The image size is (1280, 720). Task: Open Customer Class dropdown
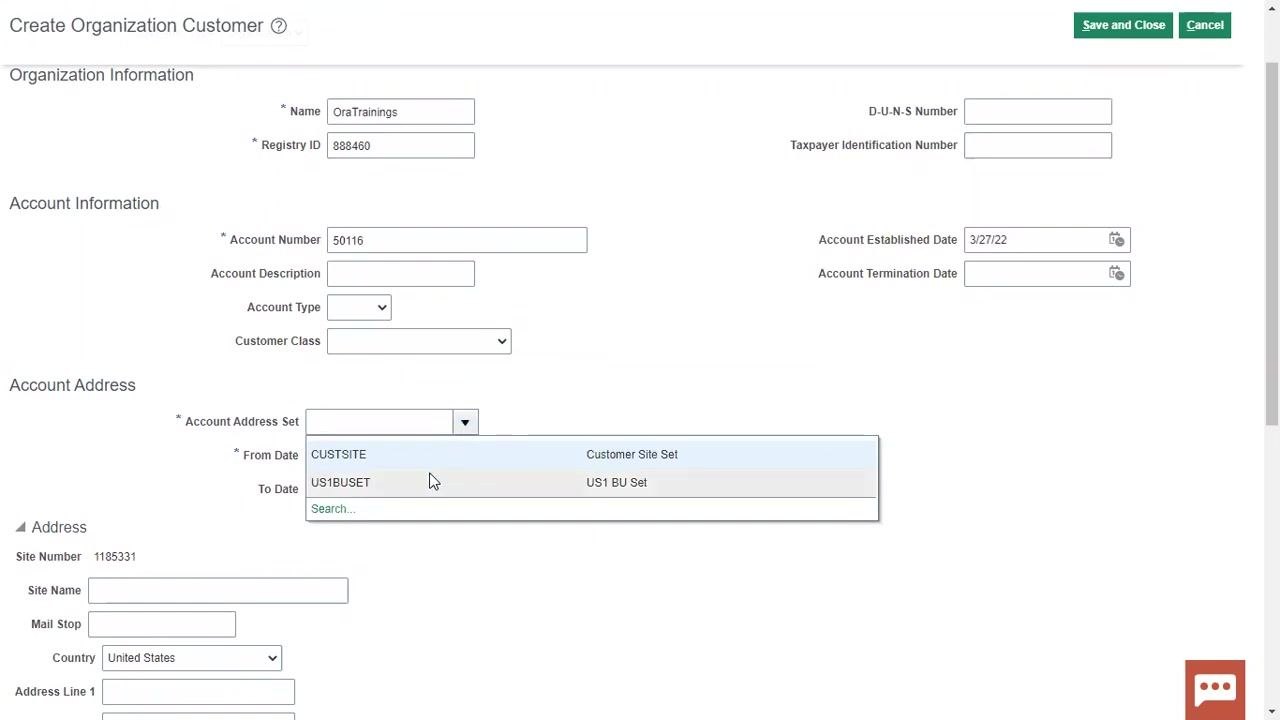[419, 341]
